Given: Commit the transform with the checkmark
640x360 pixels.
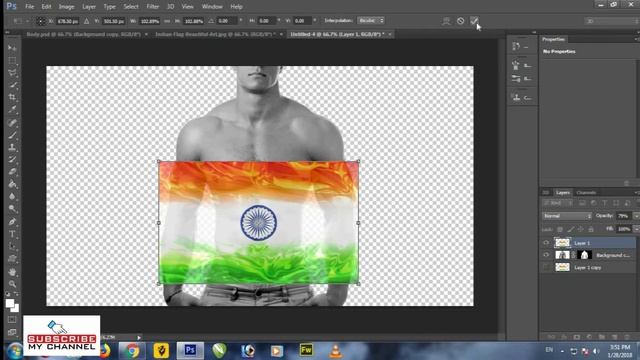Looking at the screenshot, I should [474, 21].
